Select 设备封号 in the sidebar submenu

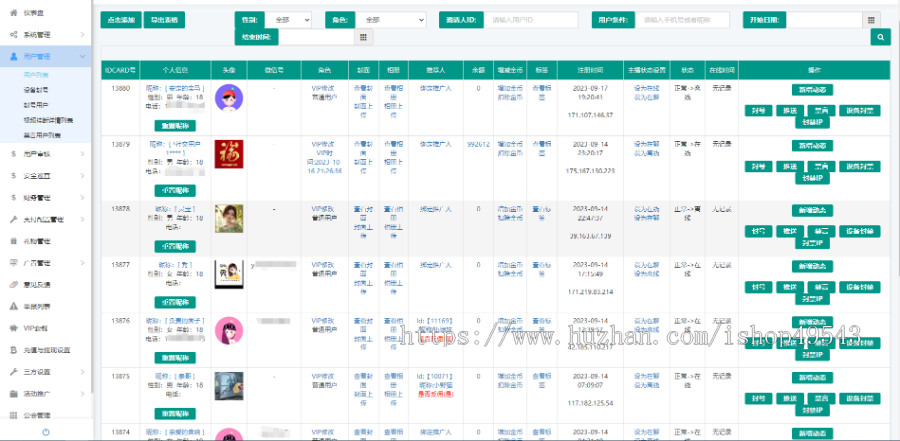coord(36,90)
